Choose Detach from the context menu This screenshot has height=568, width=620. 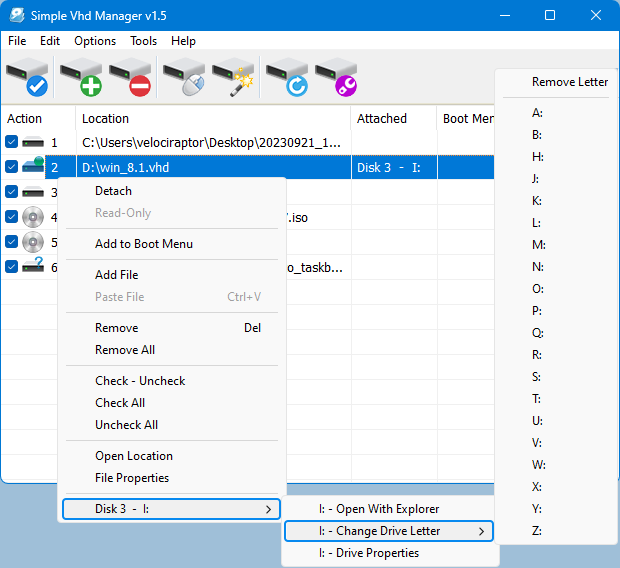coord(113,191)
